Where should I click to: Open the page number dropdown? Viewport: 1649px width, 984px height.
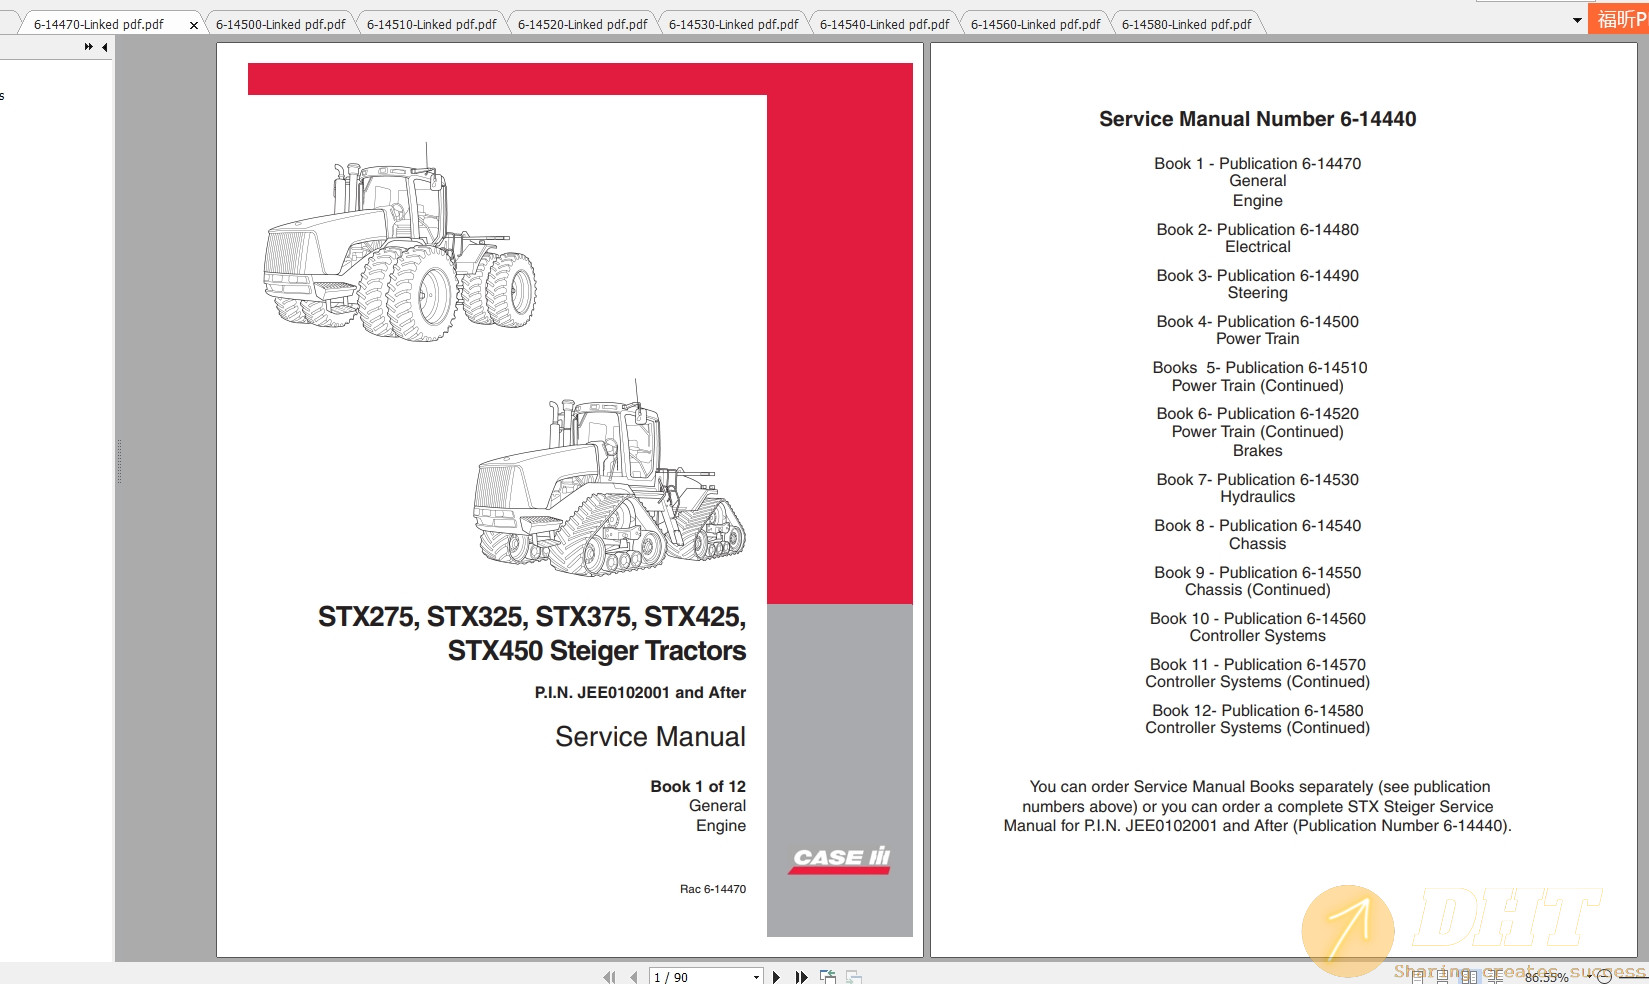point(755,977)
